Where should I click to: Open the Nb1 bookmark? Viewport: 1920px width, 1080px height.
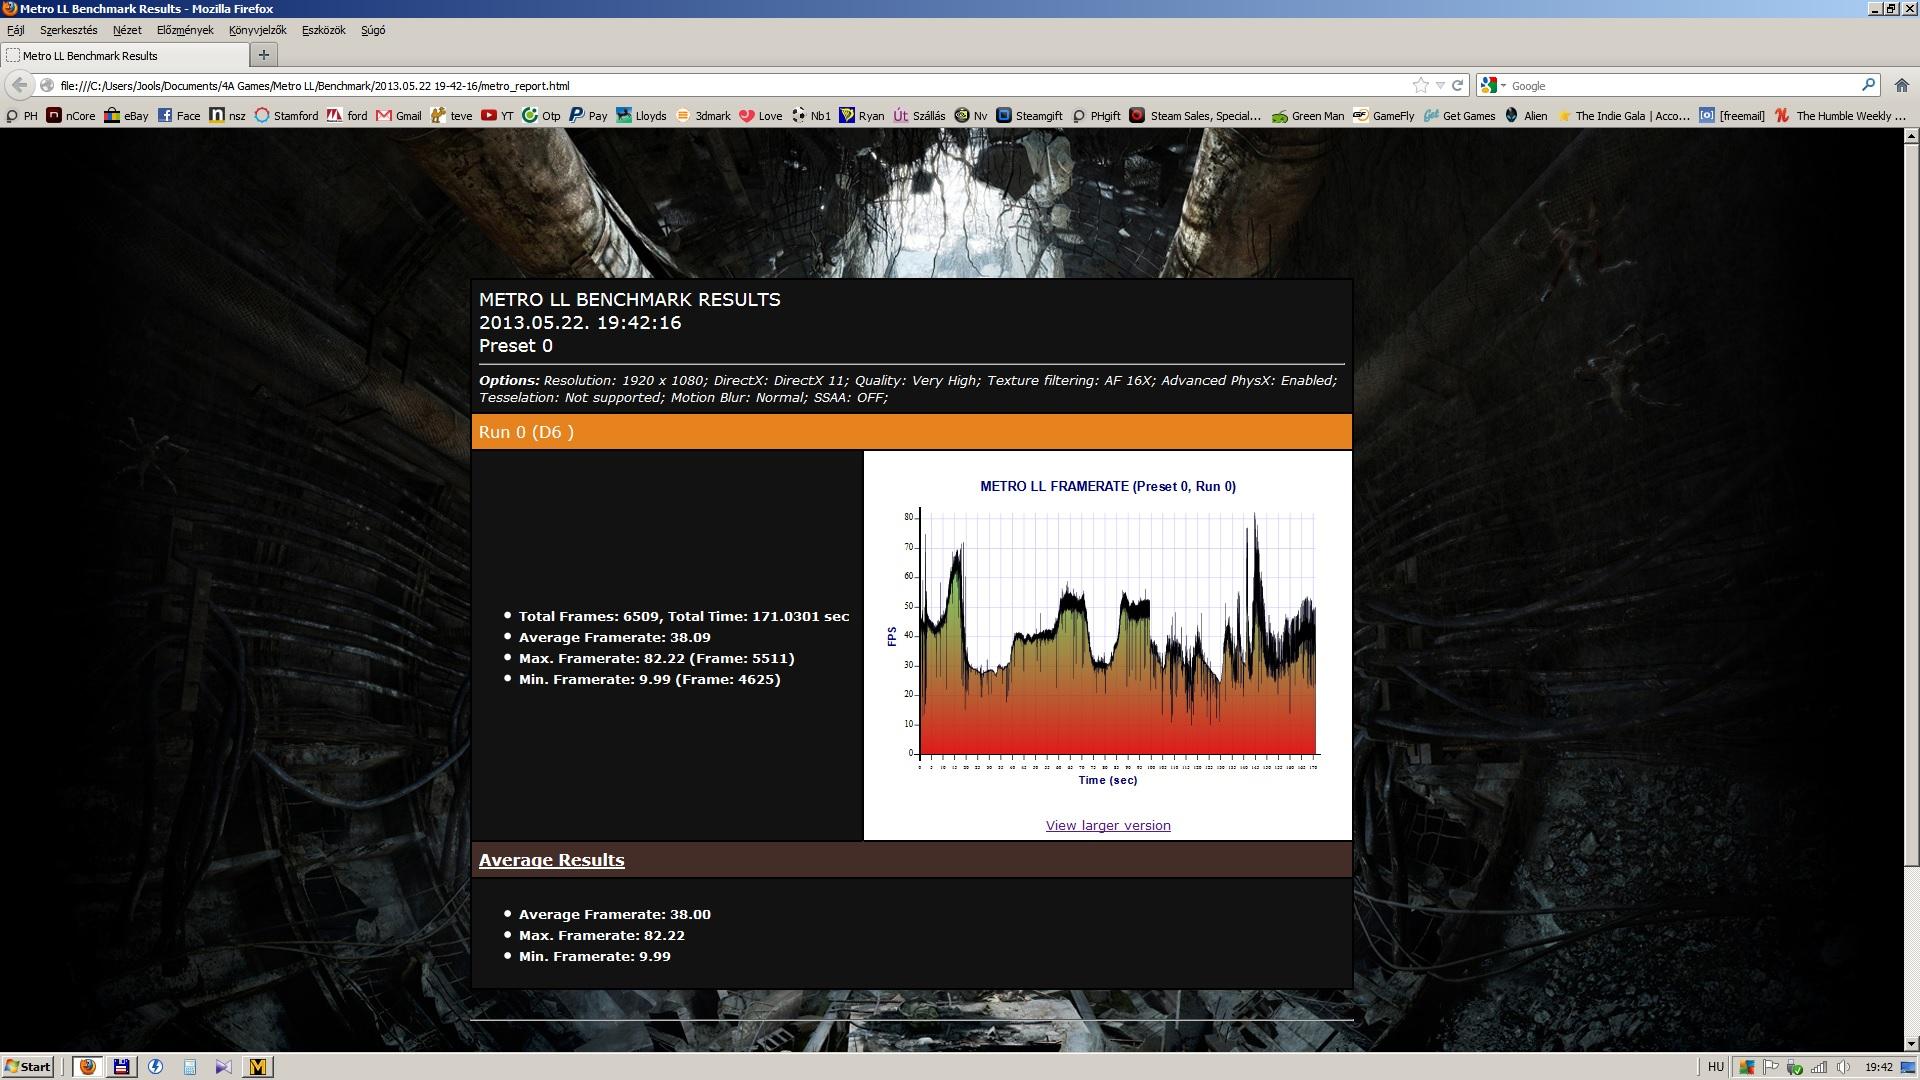(x=811, y=115)
